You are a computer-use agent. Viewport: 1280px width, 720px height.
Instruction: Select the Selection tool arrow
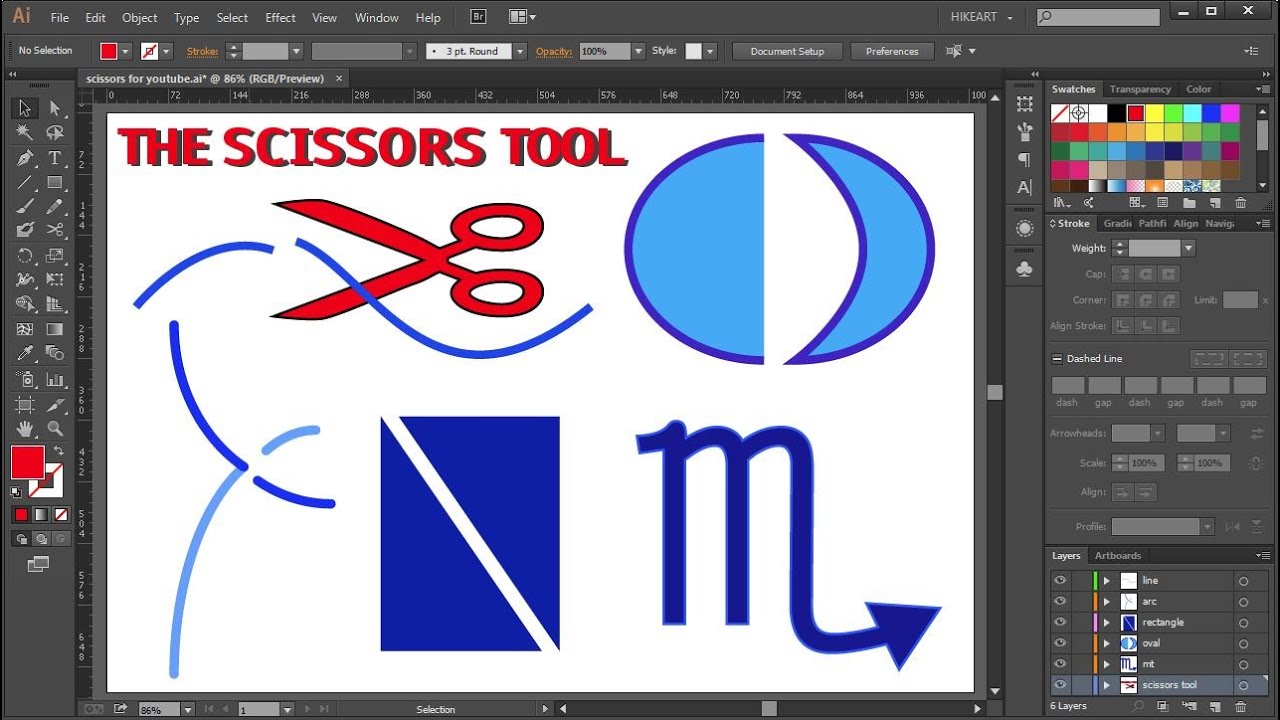(x=25, y=108)
